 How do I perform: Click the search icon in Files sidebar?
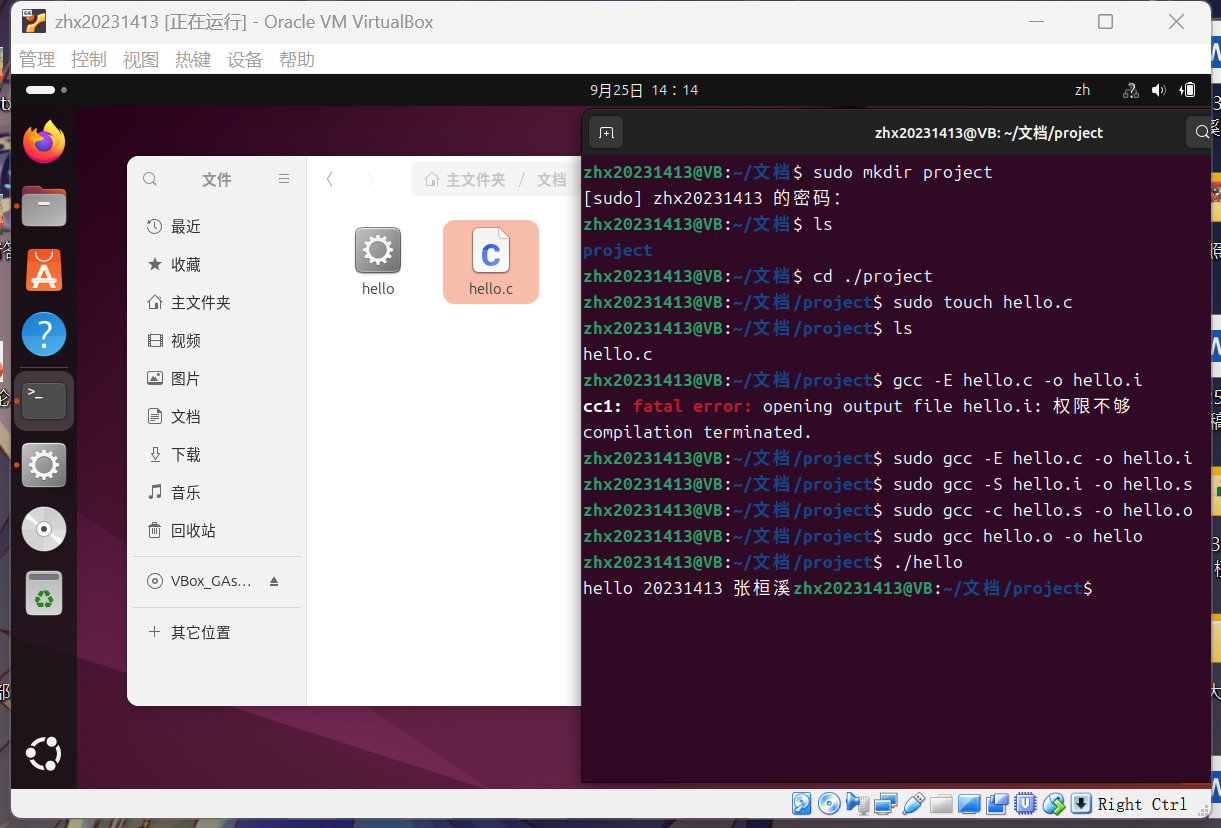tap(150, 180)
